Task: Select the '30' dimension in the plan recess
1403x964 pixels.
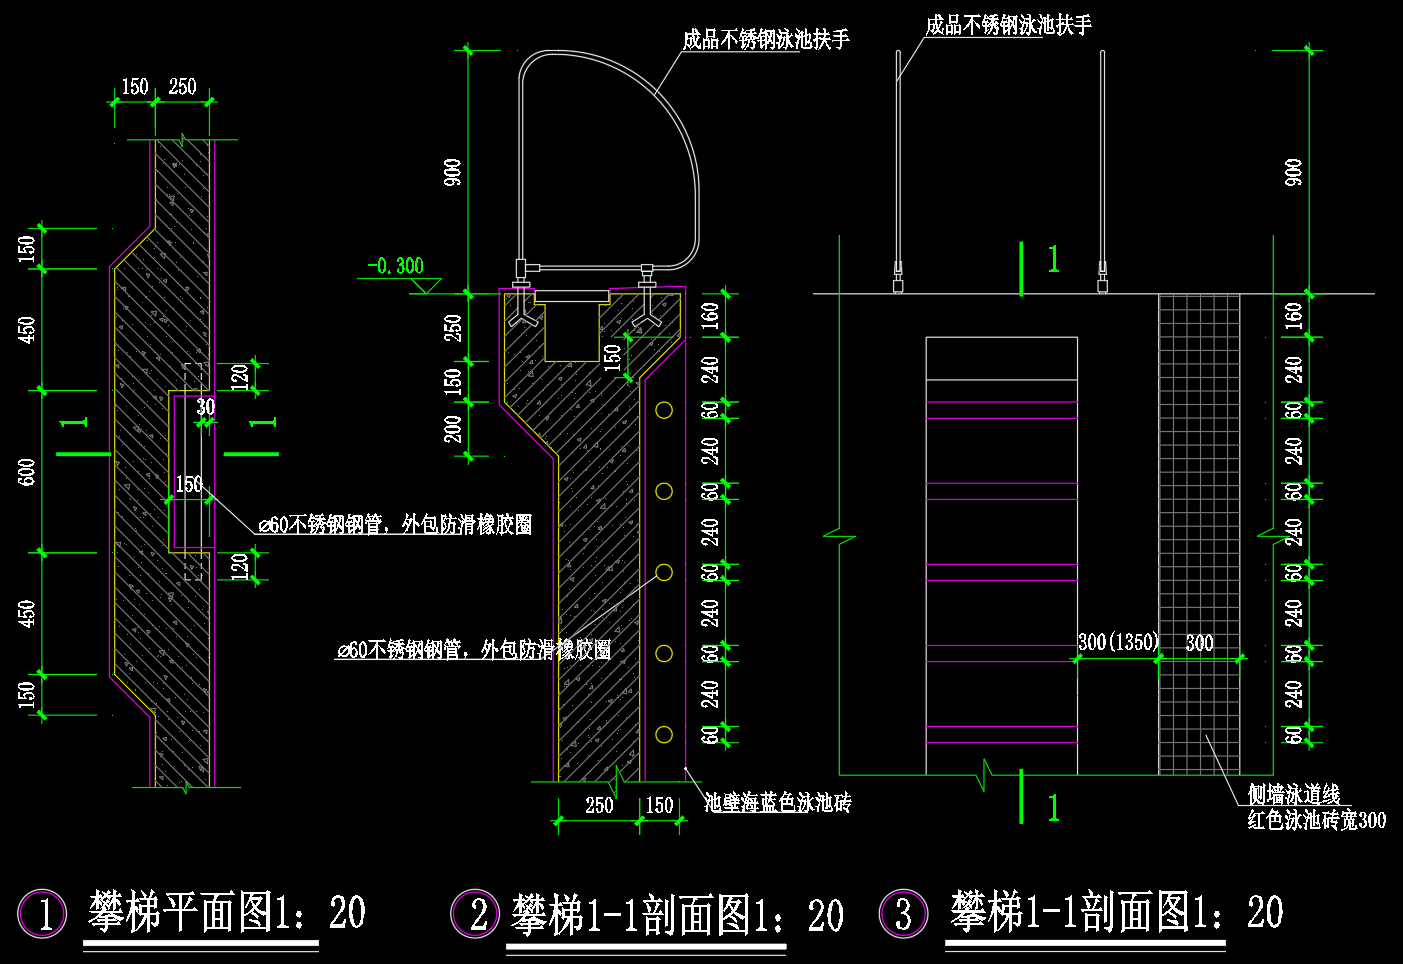Action: click(205, 407)
